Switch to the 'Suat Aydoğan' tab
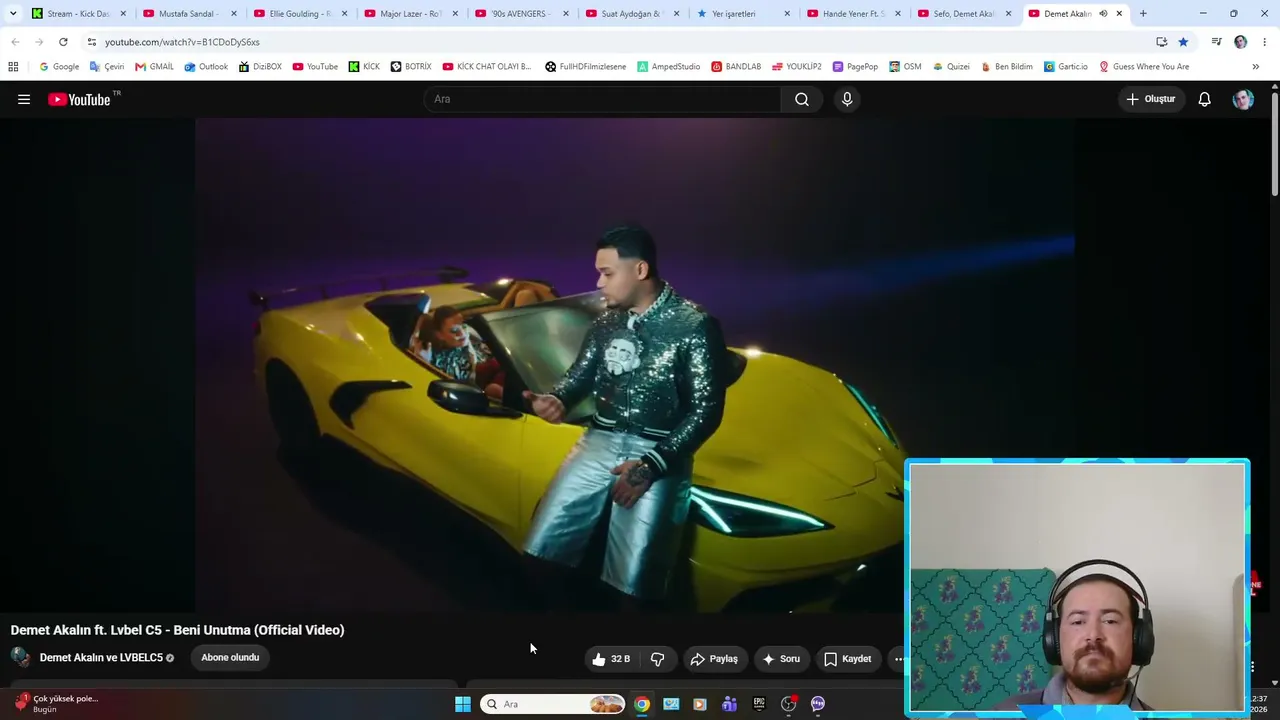 632,14
